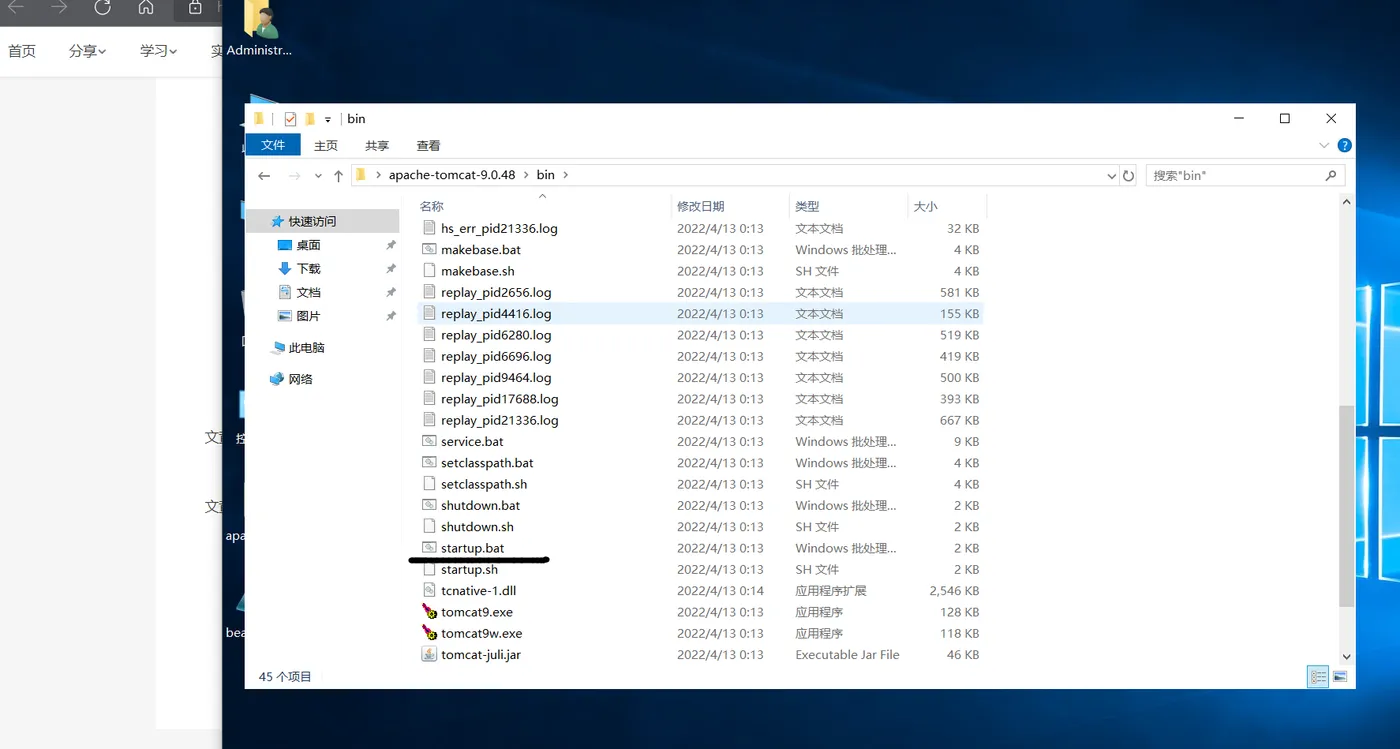Go back with the left arrow
Screen dimensions: 1400x749
pos(264,175)
